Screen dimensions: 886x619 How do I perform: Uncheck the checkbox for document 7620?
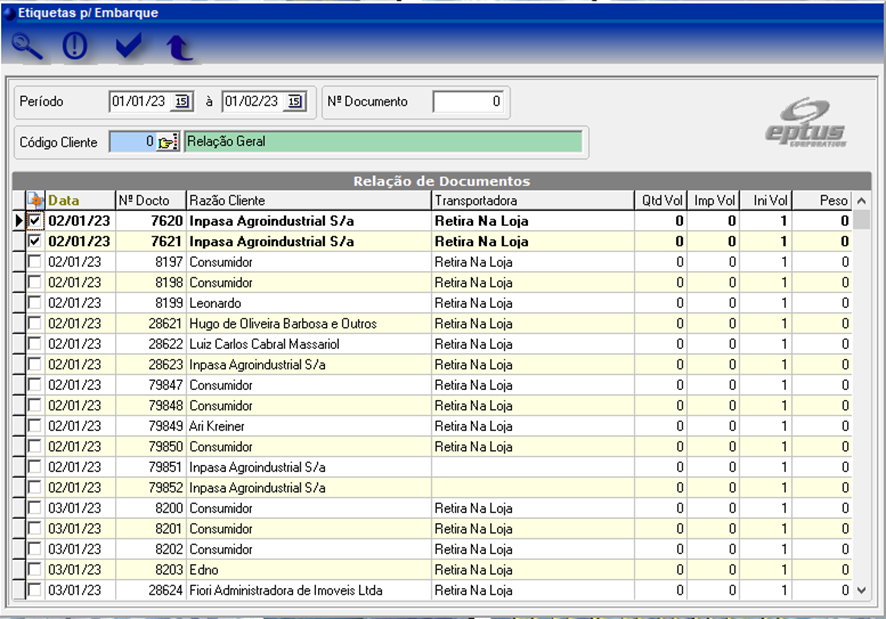point(35,221)
